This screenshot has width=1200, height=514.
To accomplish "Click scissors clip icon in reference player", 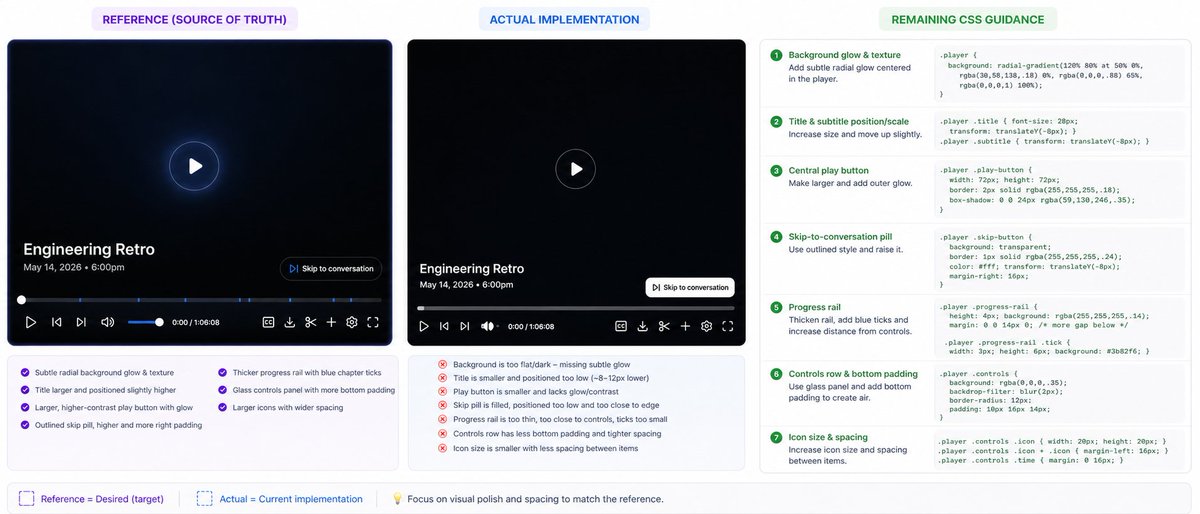I will (x=311, y=322).
